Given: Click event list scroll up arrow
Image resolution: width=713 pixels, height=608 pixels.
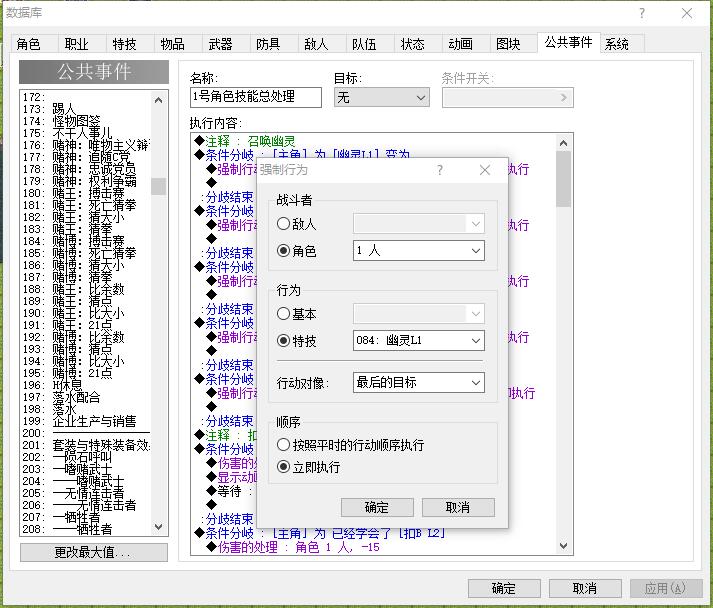Looking at the screenshot, I should click(158, 100).
